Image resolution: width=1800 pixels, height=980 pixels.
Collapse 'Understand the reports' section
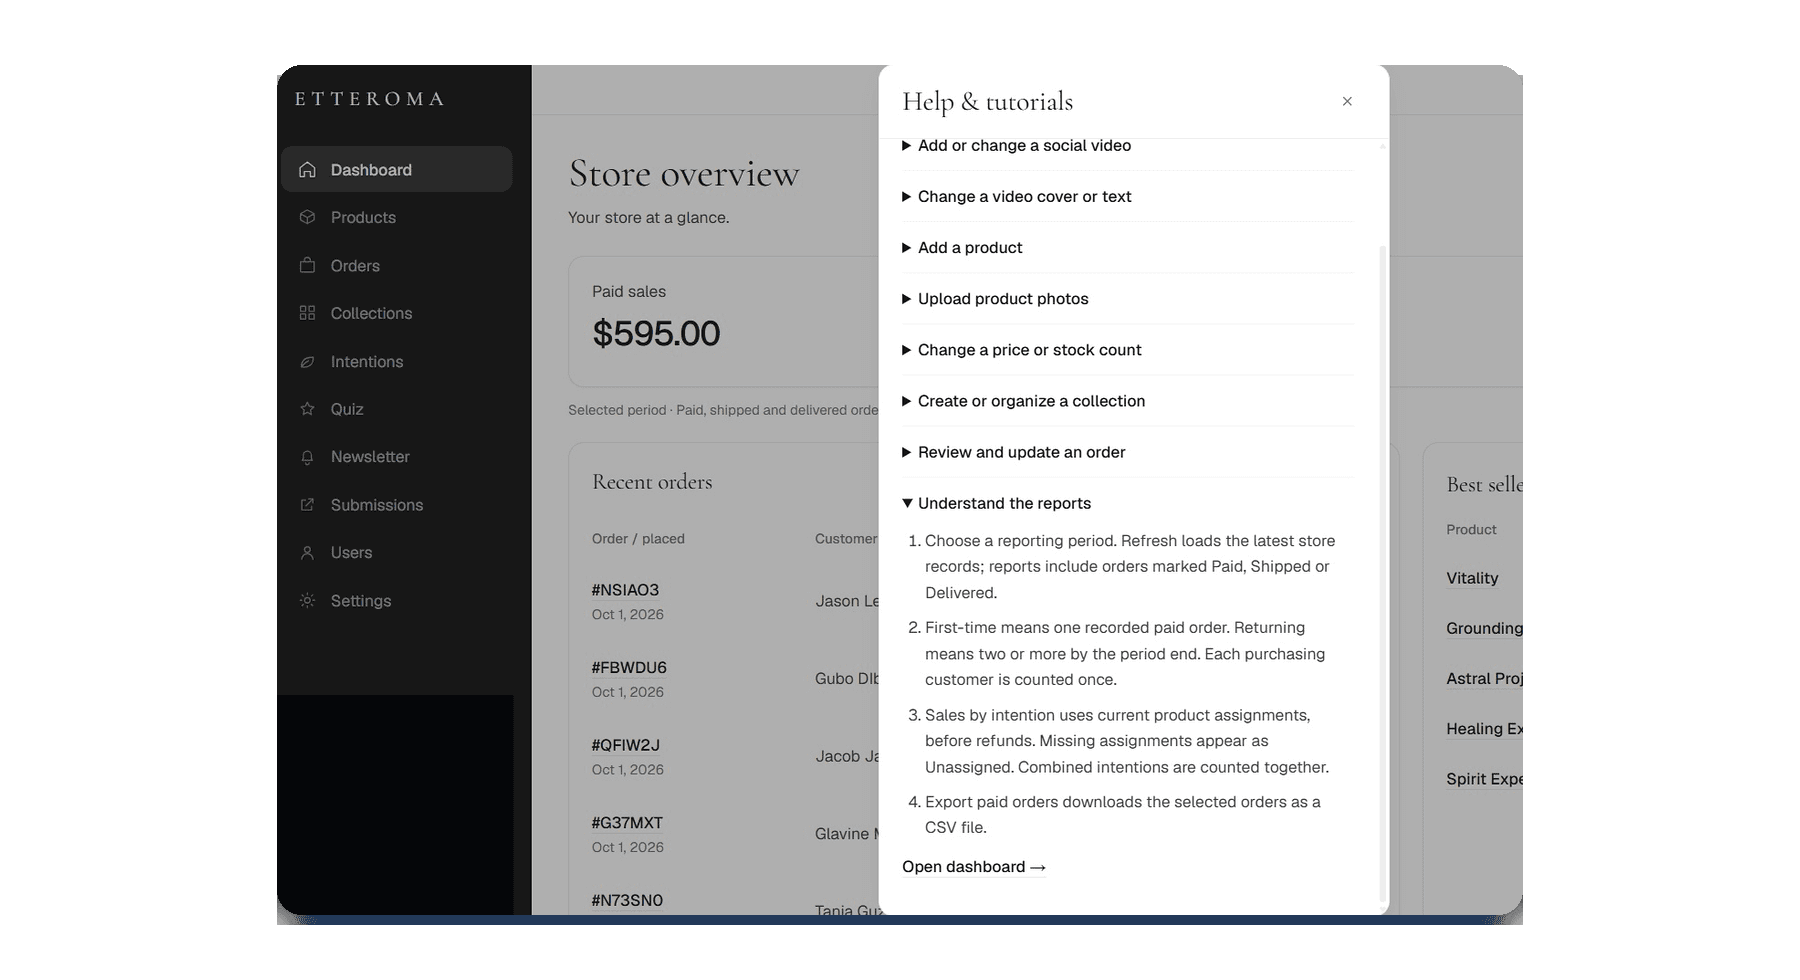[x=1127, y=503]
